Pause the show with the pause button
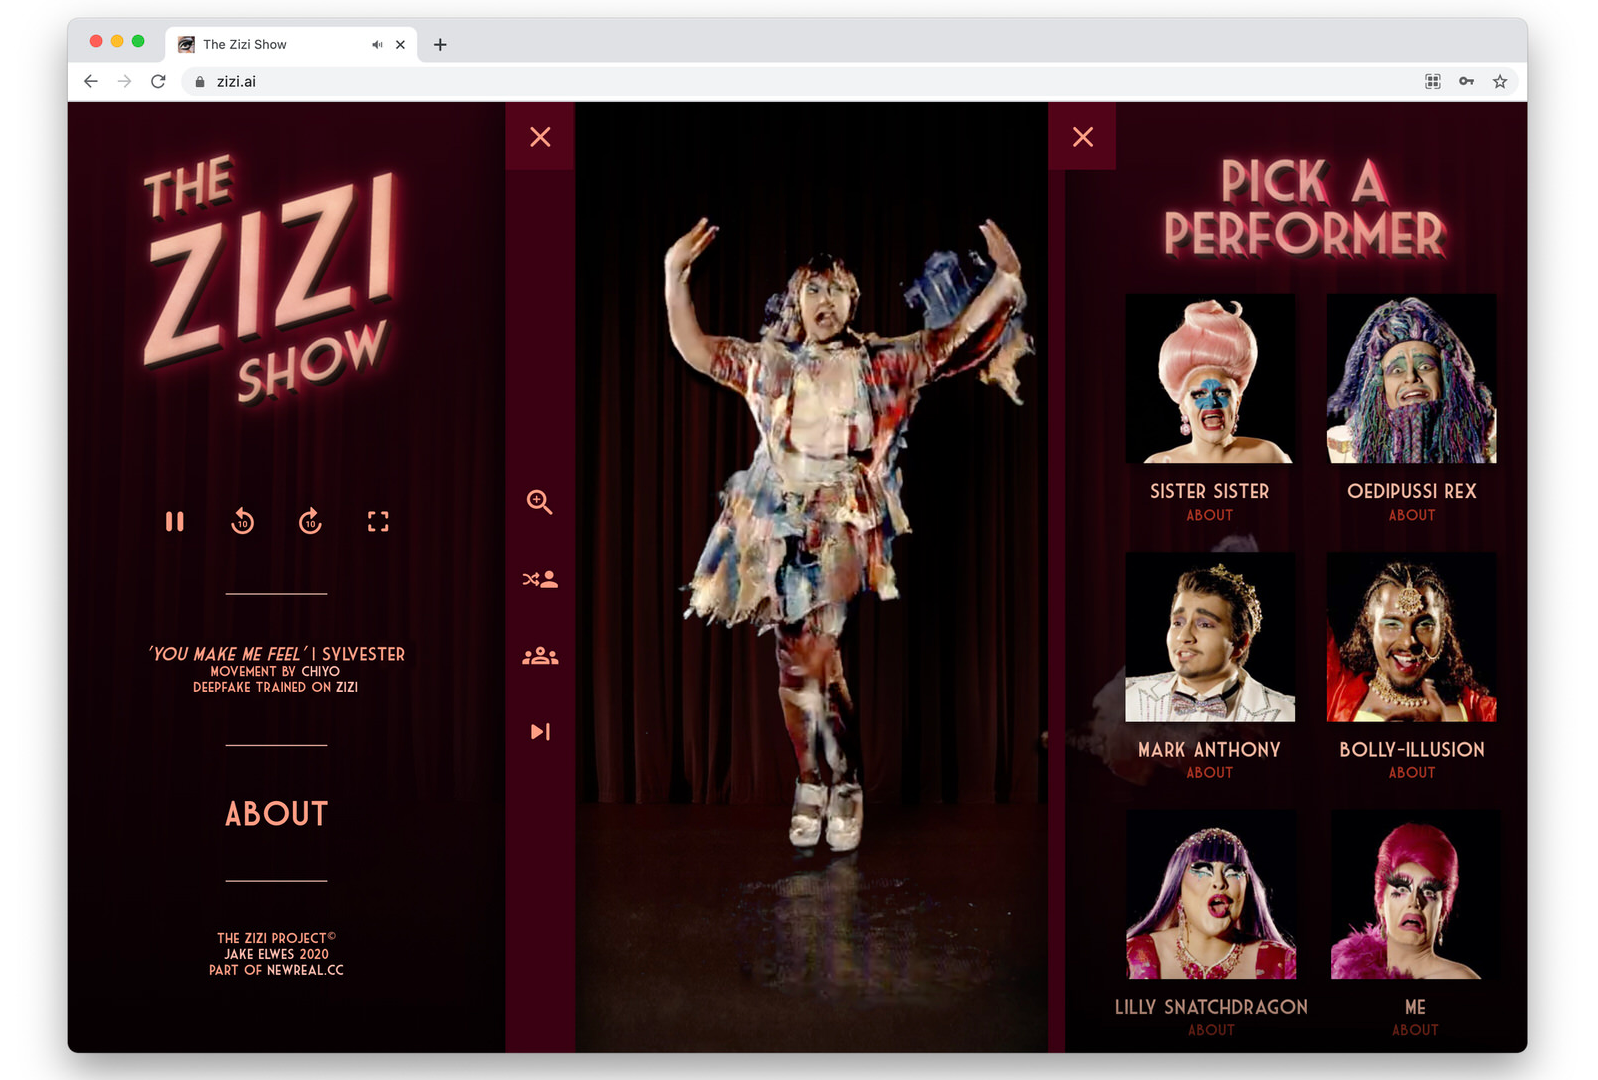Viewport: 1598px width, 1080px height. pos(175,521)
